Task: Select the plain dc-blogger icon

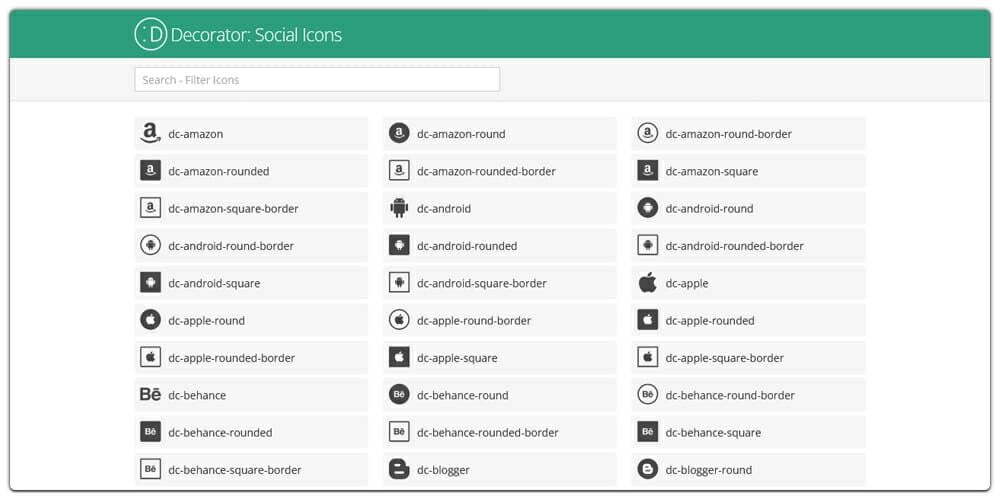Action: click(x=399, y=469)
